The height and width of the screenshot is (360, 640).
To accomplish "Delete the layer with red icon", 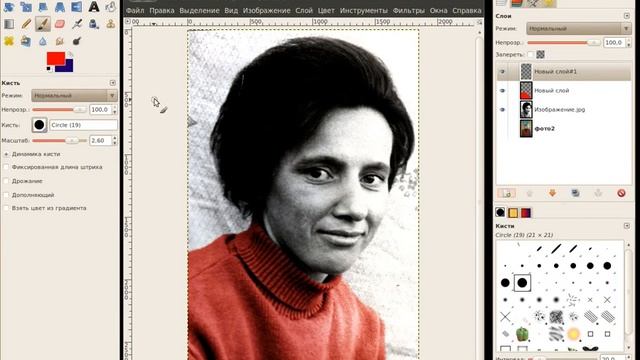I will click(x=621, y=193).
